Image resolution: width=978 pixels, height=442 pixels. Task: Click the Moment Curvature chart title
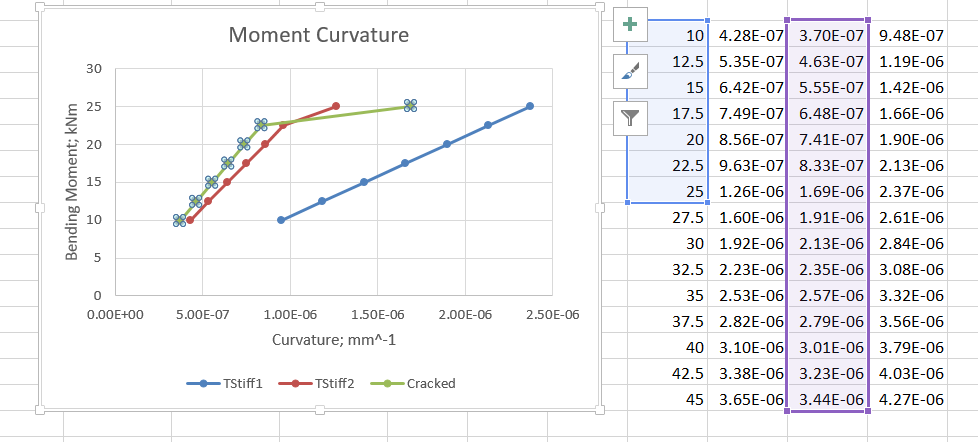(318, 36)
